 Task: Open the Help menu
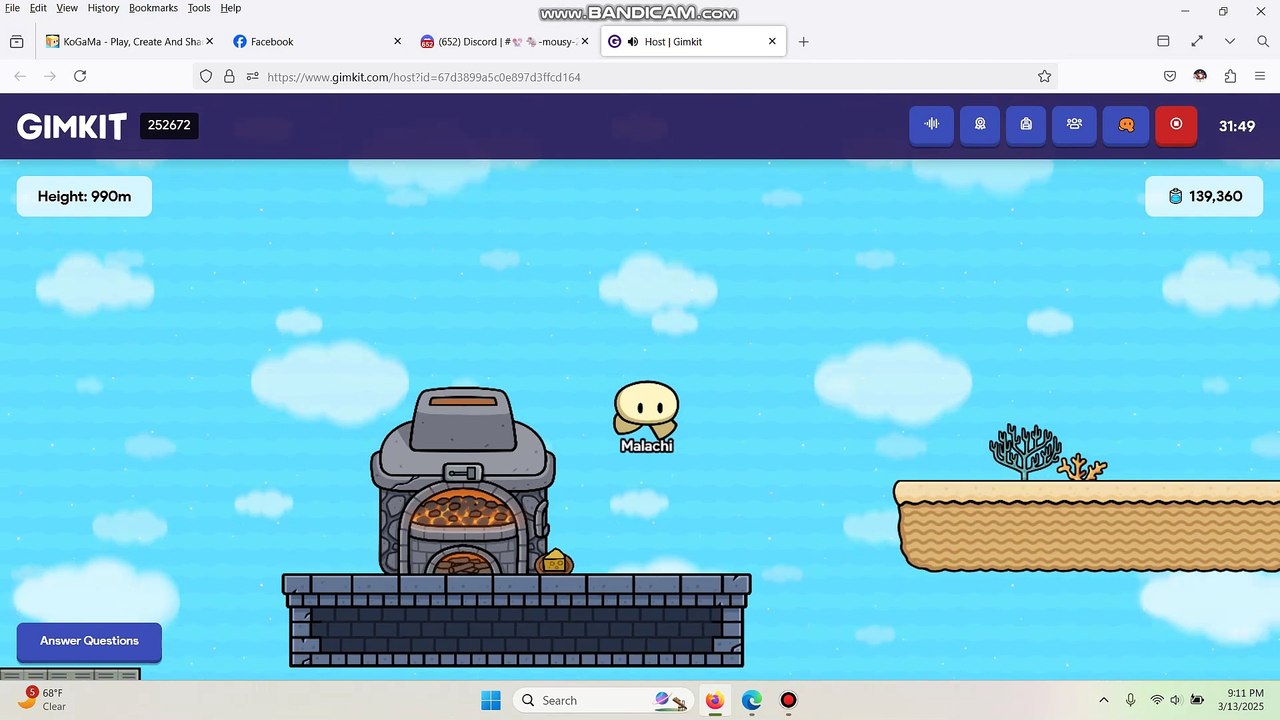[230, 8]
